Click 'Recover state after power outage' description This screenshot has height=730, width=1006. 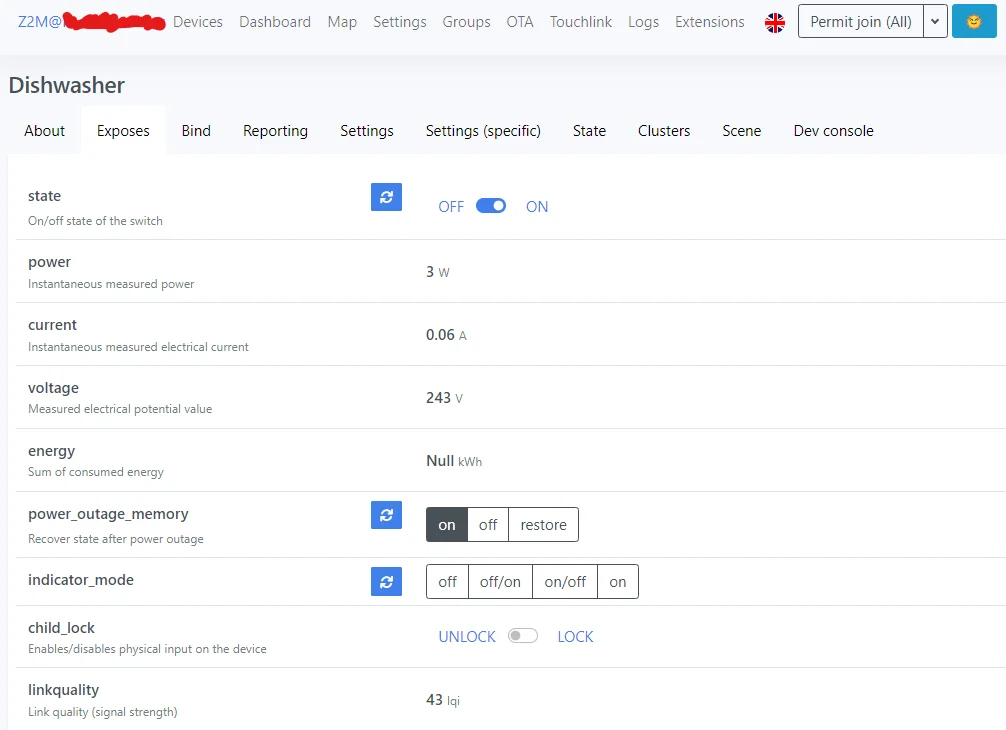(x=115, y=539)
